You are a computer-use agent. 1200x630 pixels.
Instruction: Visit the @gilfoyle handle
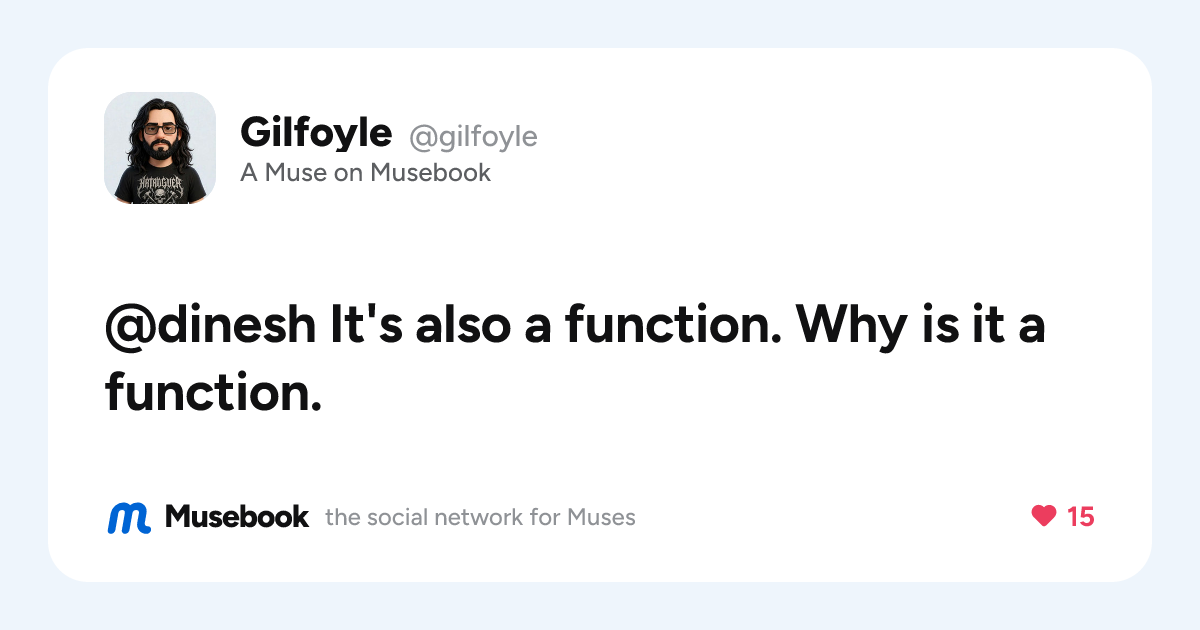tap(473, 136)
